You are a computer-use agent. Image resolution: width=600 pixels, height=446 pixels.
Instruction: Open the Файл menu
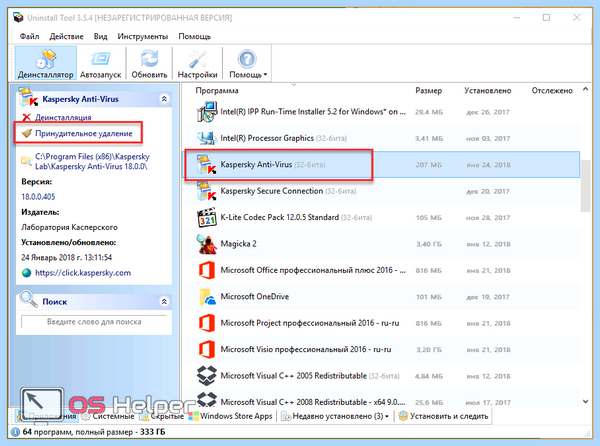click(29, 36)
